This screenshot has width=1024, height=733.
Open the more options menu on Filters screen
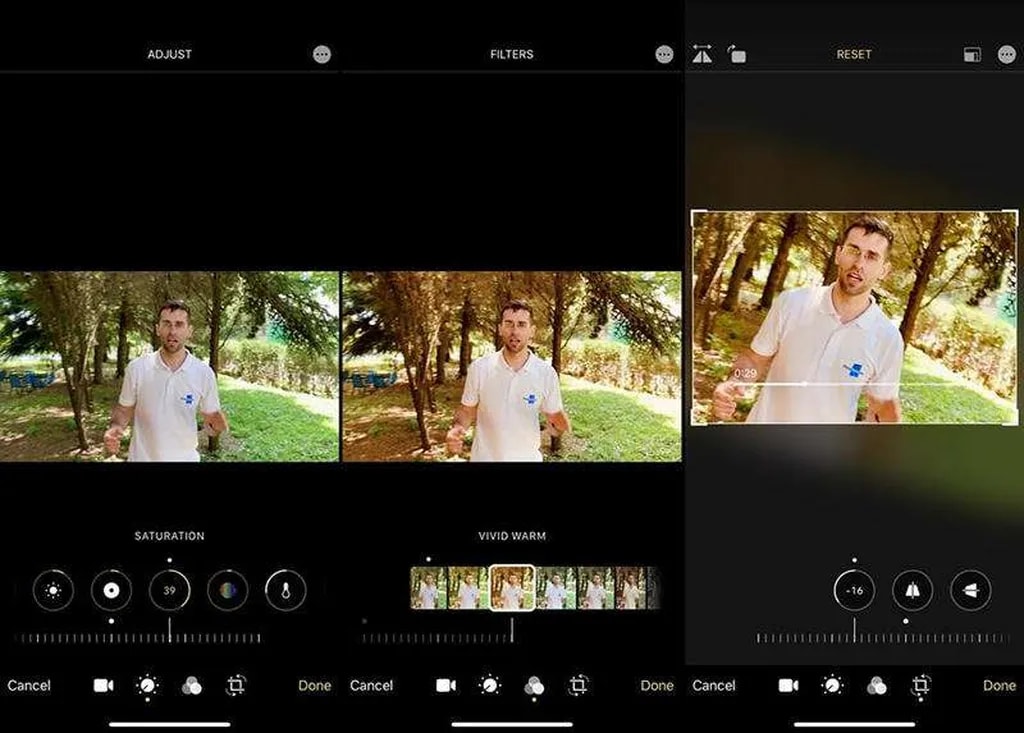point(664,55)
